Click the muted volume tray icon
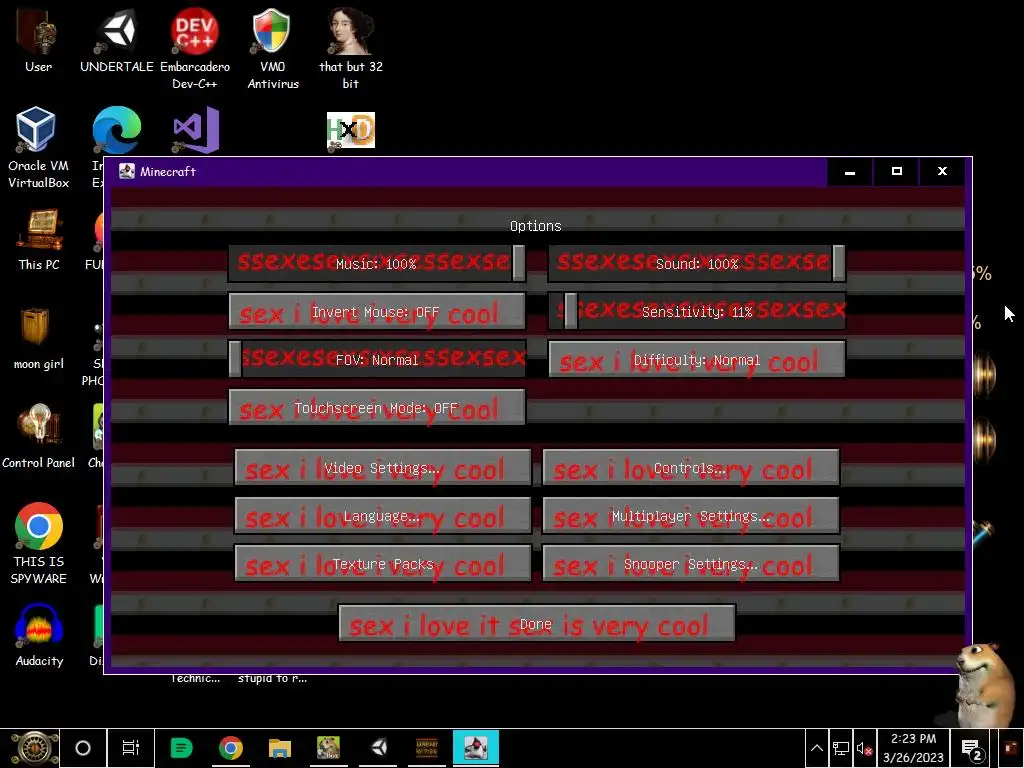1024x768 pixels. pyautogui.click(x=864, y=749)
